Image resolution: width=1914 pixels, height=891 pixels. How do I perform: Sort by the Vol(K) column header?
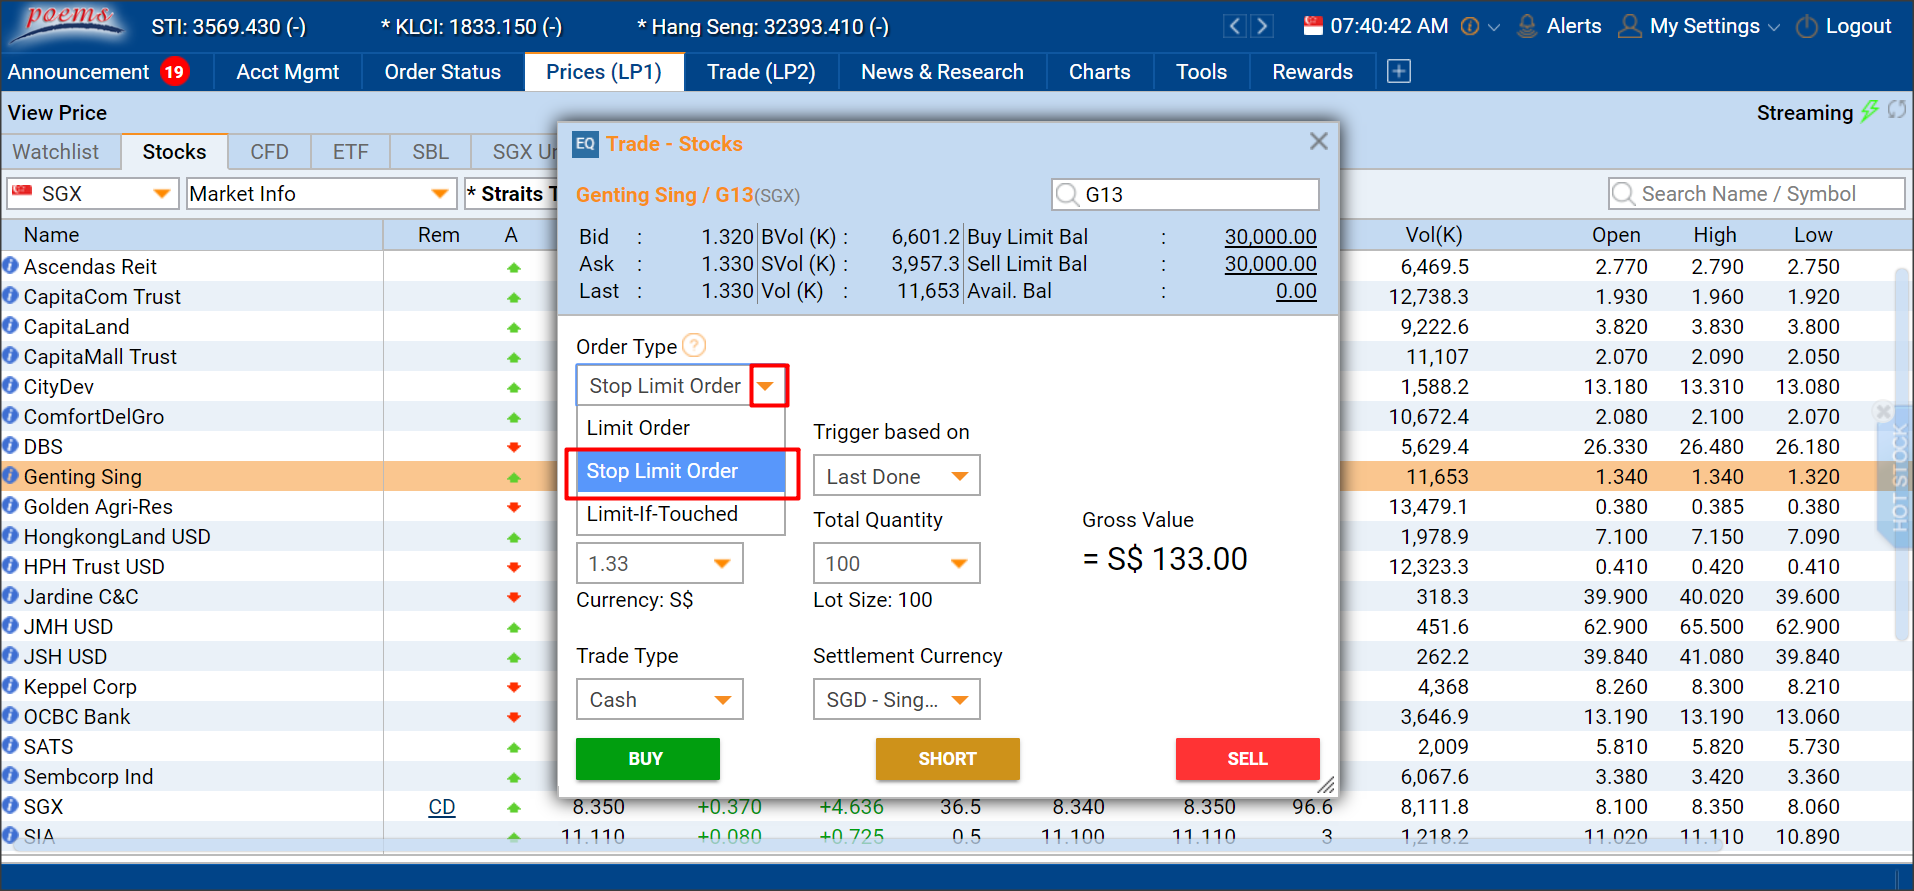(1433, 235)
